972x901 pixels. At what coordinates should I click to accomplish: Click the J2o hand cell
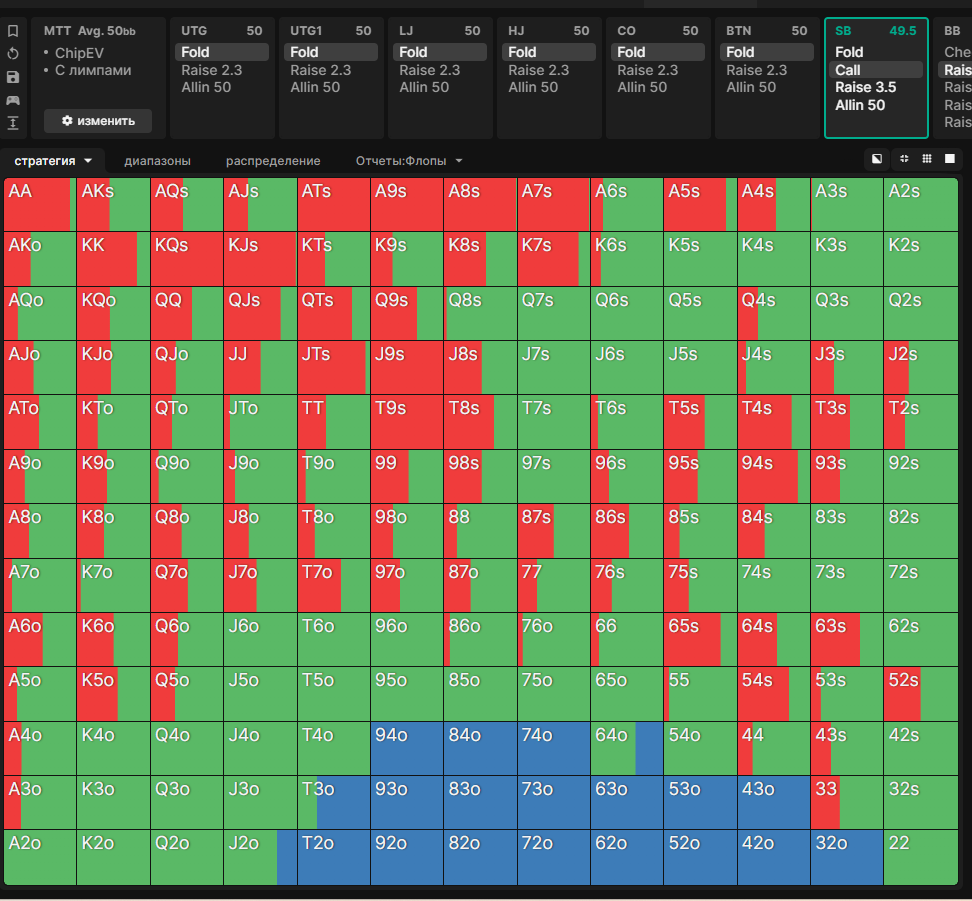click(x=260, y=858)
